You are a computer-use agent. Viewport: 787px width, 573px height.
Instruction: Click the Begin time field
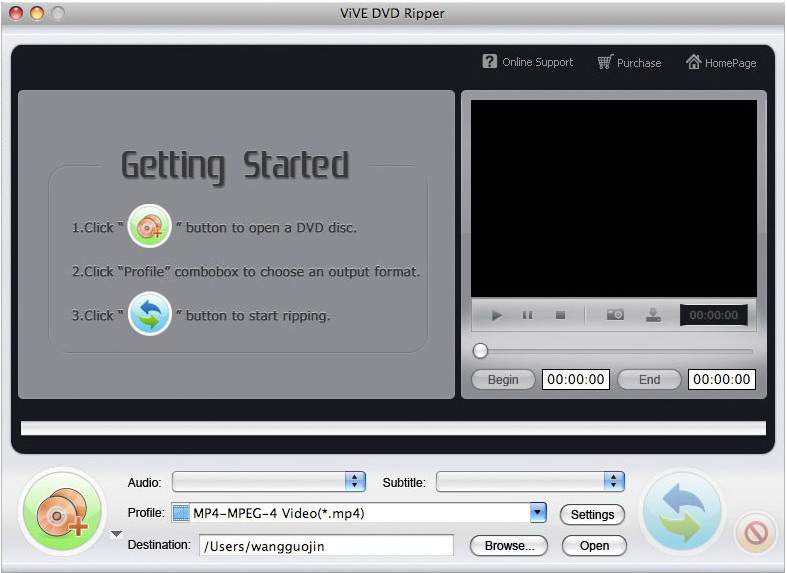(x=576, y=379)
